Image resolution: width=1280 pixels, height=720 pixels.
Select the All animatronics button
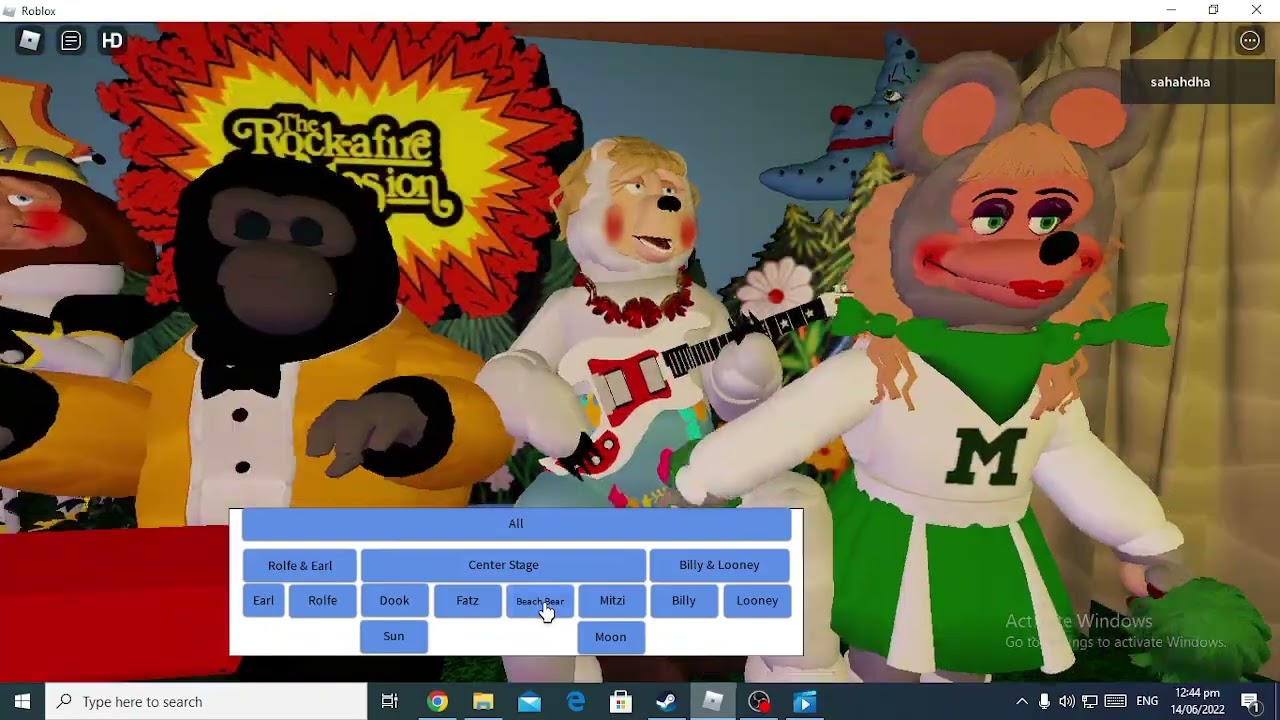tap(516, 524)
